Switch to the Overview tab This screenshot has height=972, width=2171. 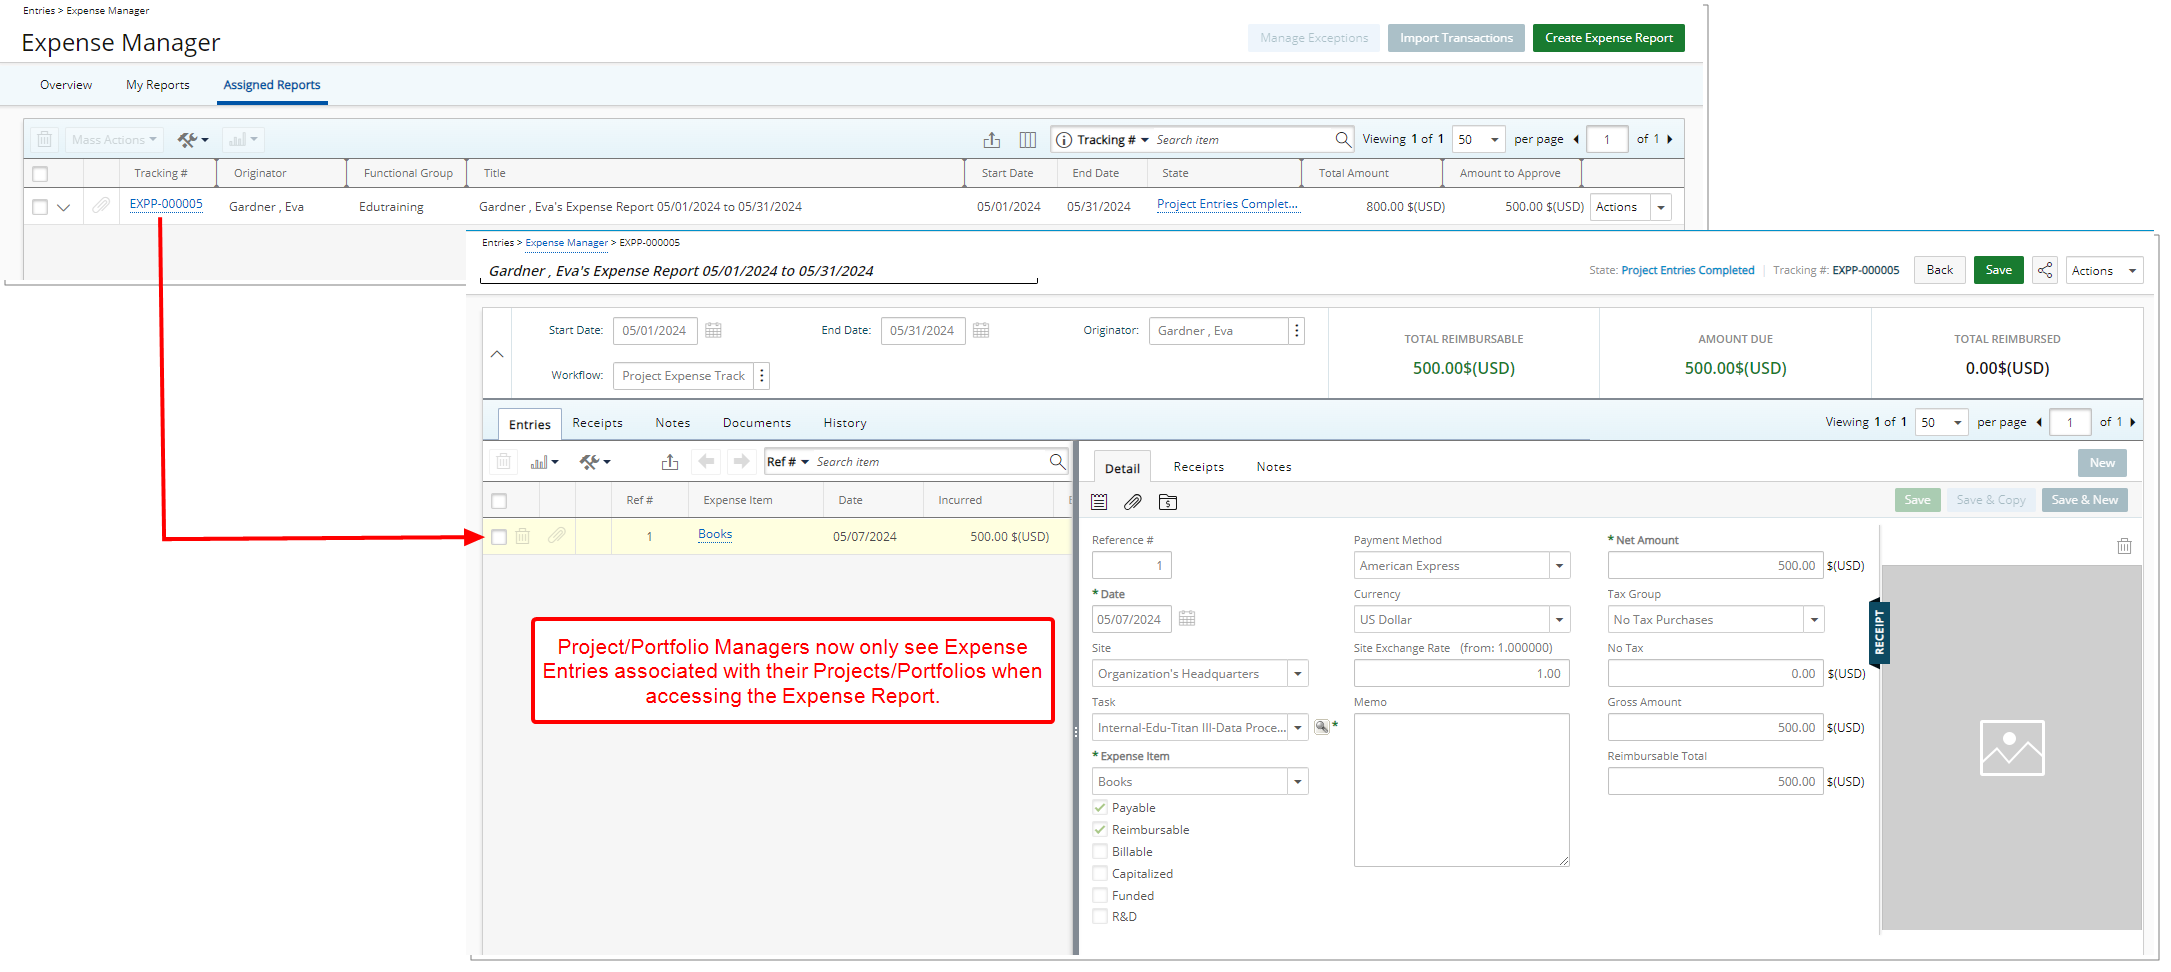coord(66,85)
